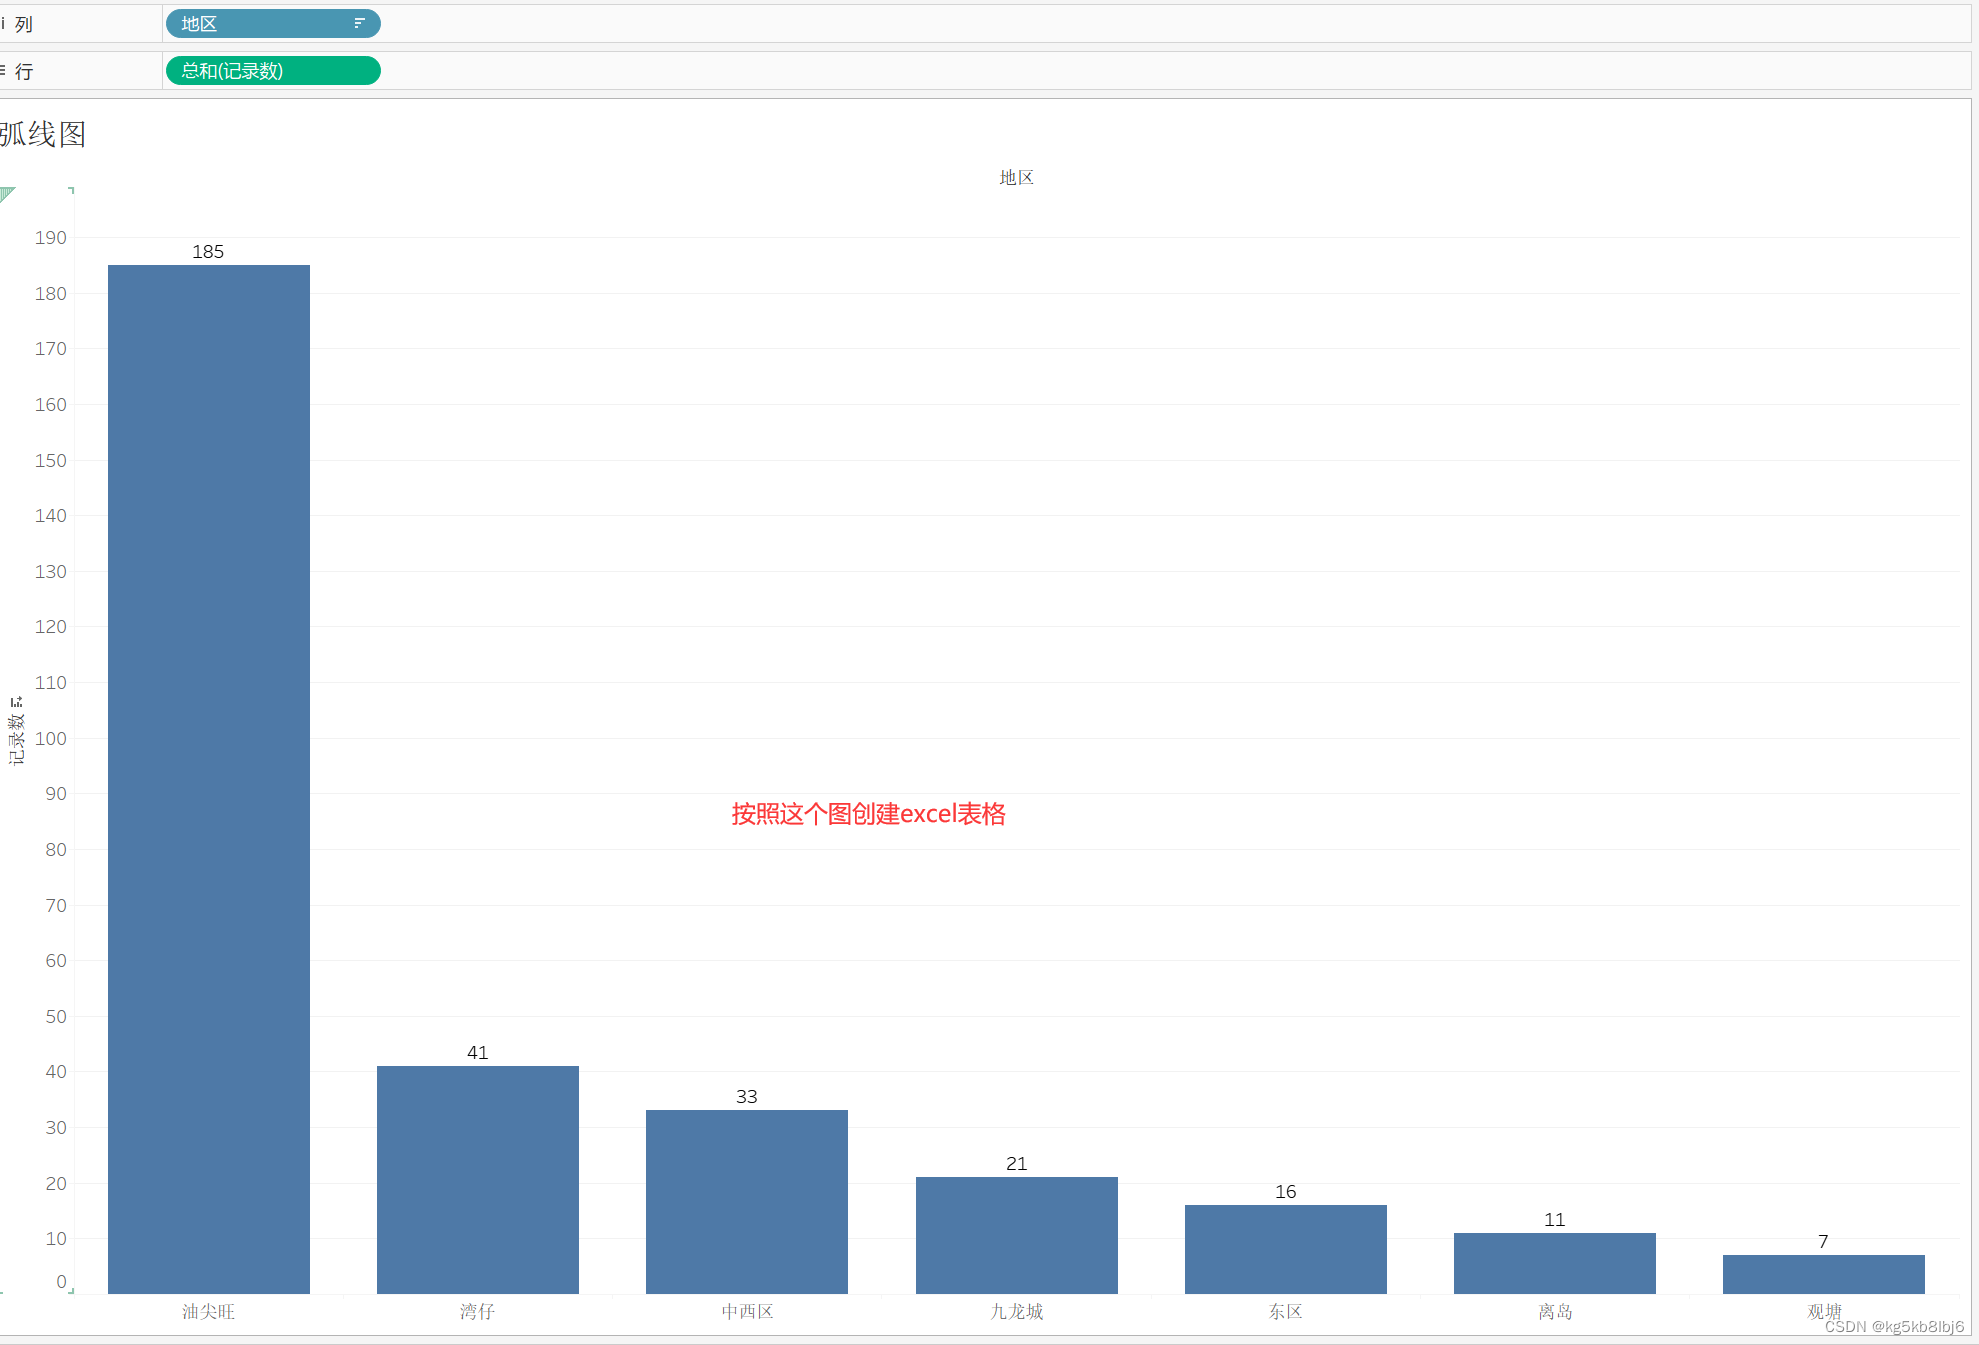The image size is (1979, 1345).
Task: Select the 九龙城 bar labeled 21
Action: coord(1017,1235)
